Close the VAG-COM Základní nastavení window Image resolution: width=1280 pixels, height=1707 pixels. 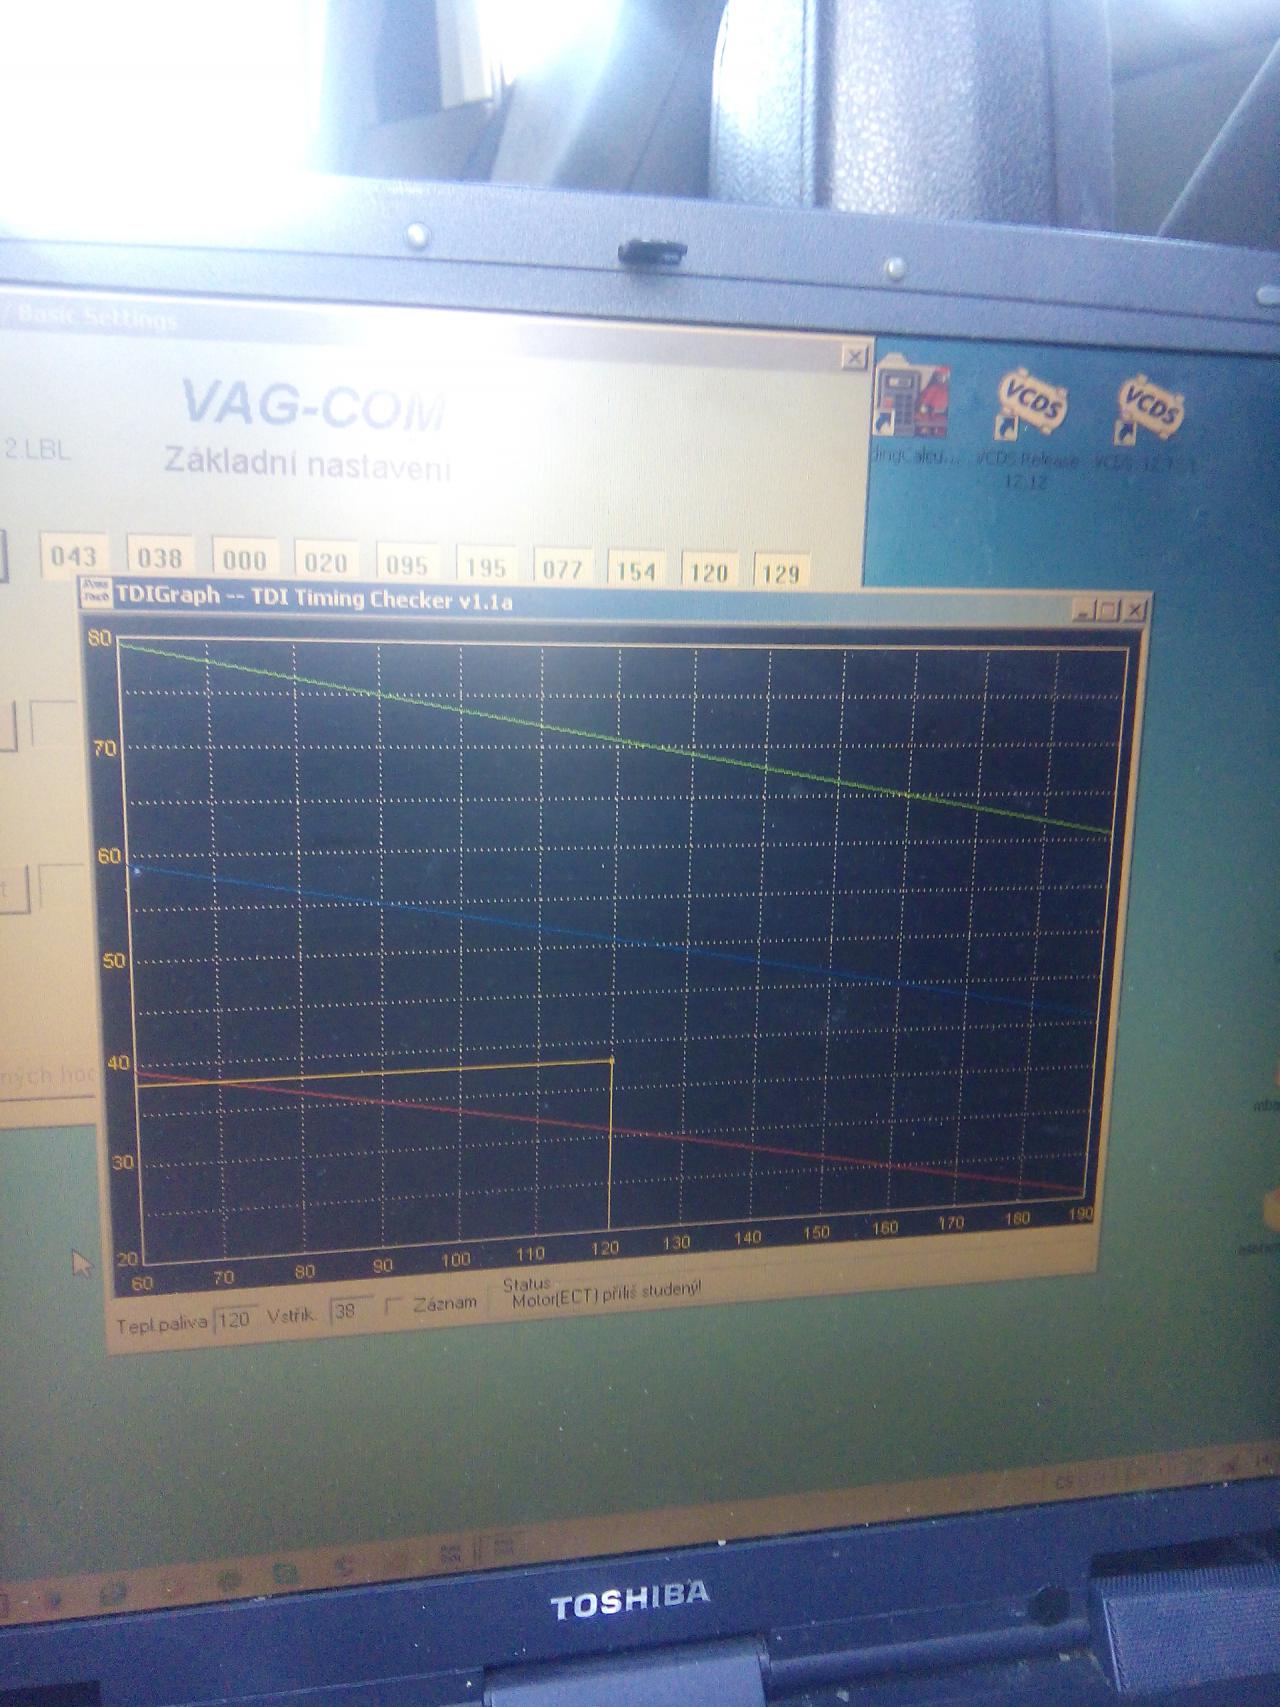853,357
